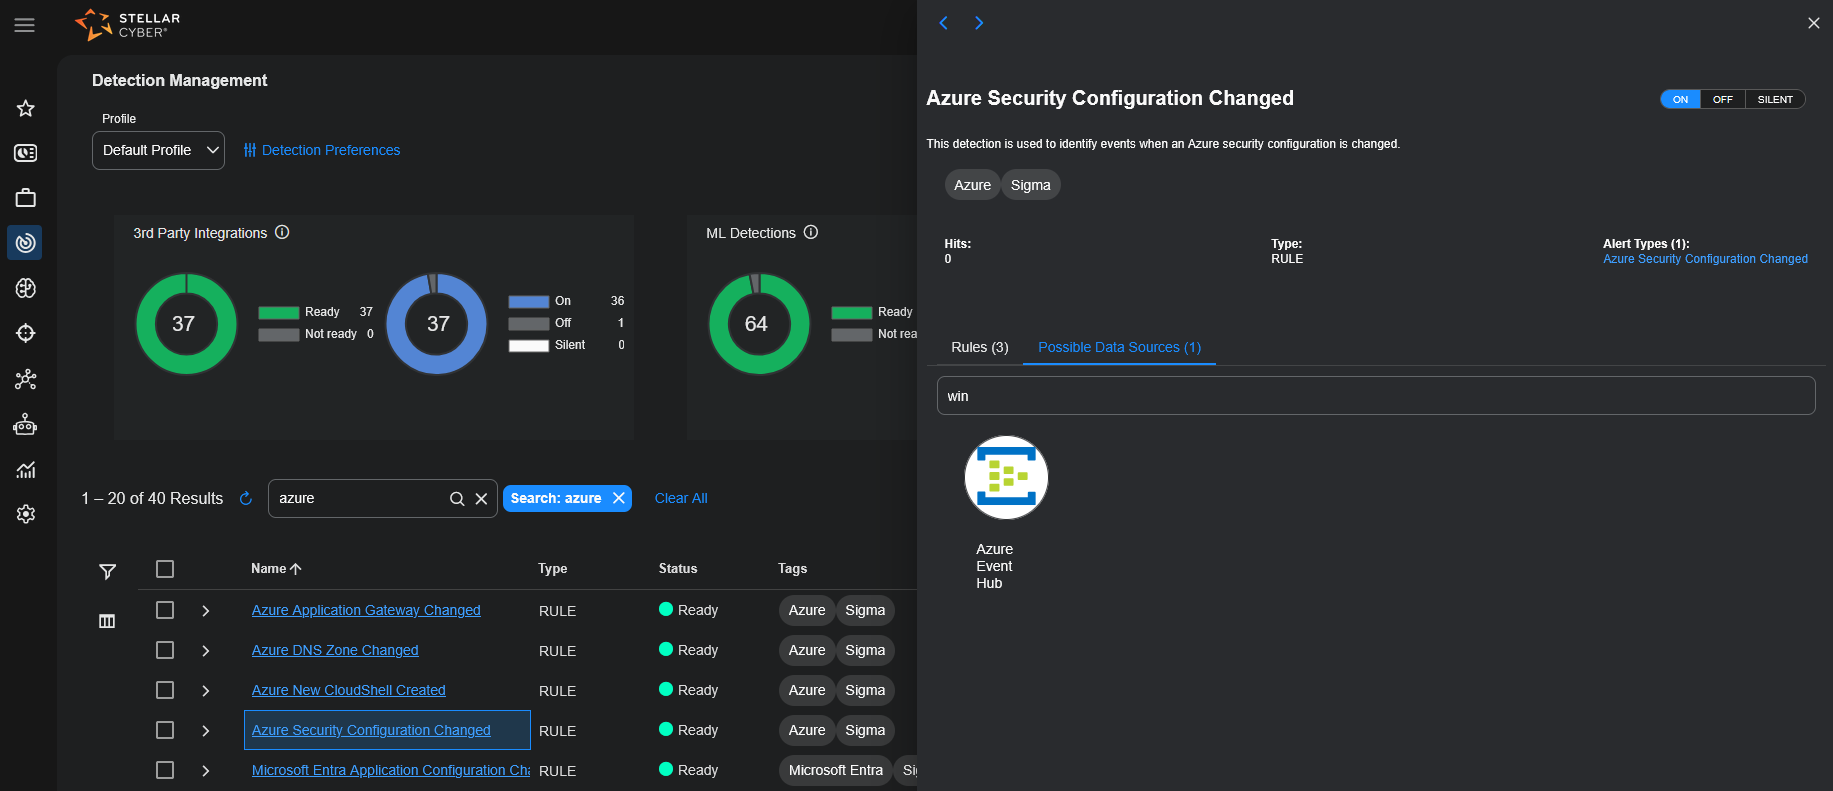Check the Azure Application Gateway Changed row

(x=165, y=610)
